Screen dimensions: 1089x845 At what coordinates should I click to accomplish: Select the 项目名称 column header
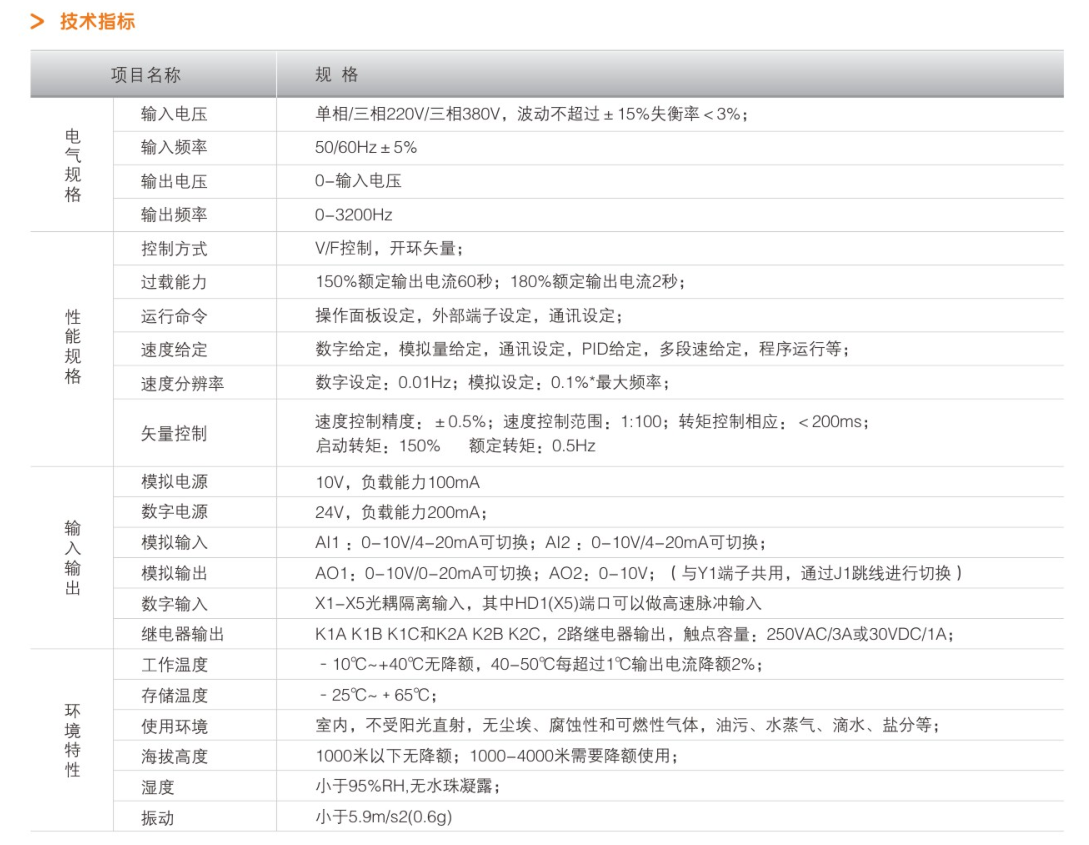(x=145, y=75)
